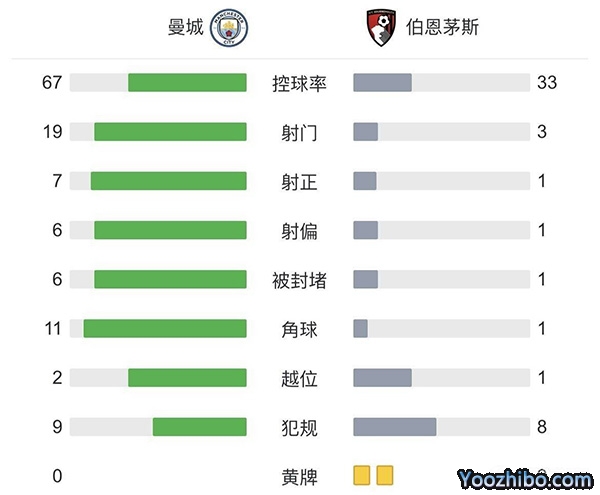Select the 控球率 possession stat label
The width and height of the screenshot is (600, 495).
click(299, 83)
